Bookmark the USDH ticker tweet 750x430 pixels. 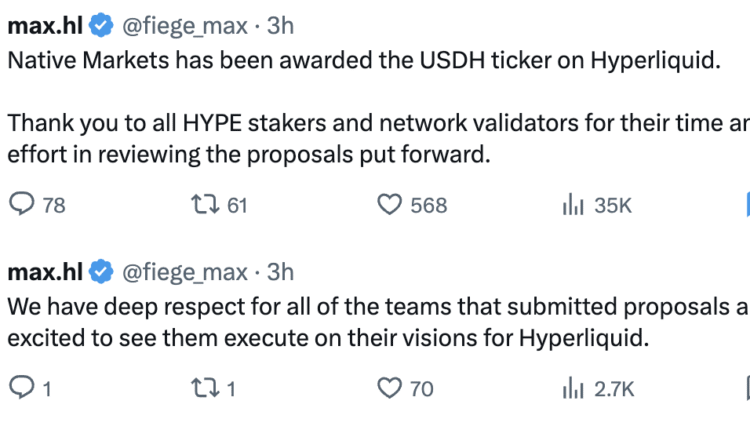click(x=746, y=205)
